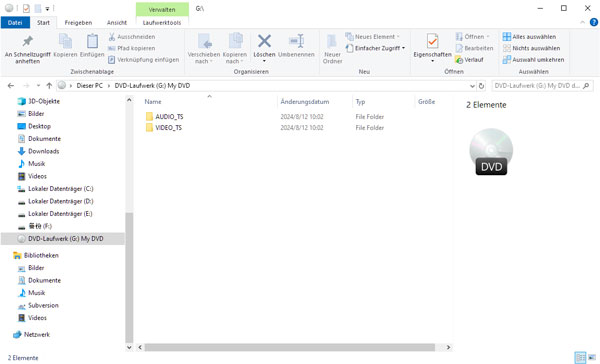
Task: Click horizontal scrollbar left arrow
Action: (x=140, y=348)
